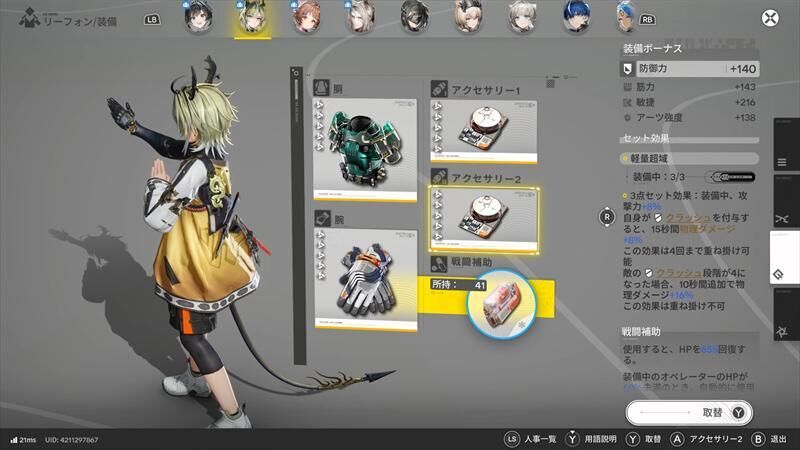Select the highlighted アクセサリー2 accessory slot

pyautogui.click(x=484, y=219)
